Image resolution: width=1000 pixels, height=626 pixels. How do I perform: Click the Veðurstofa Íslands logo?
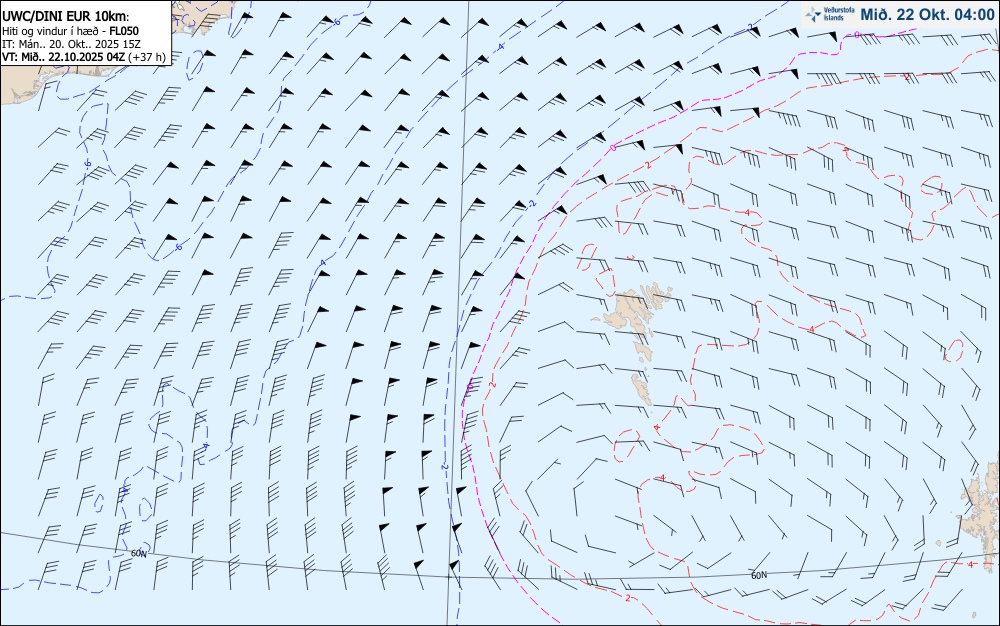coord(828,14)
